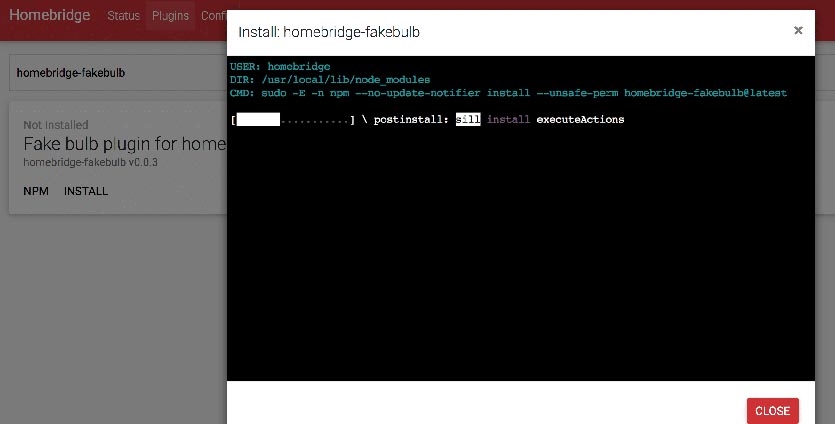The image size is (835, 424).
Task: Open the Status tab
Action: 123,16
